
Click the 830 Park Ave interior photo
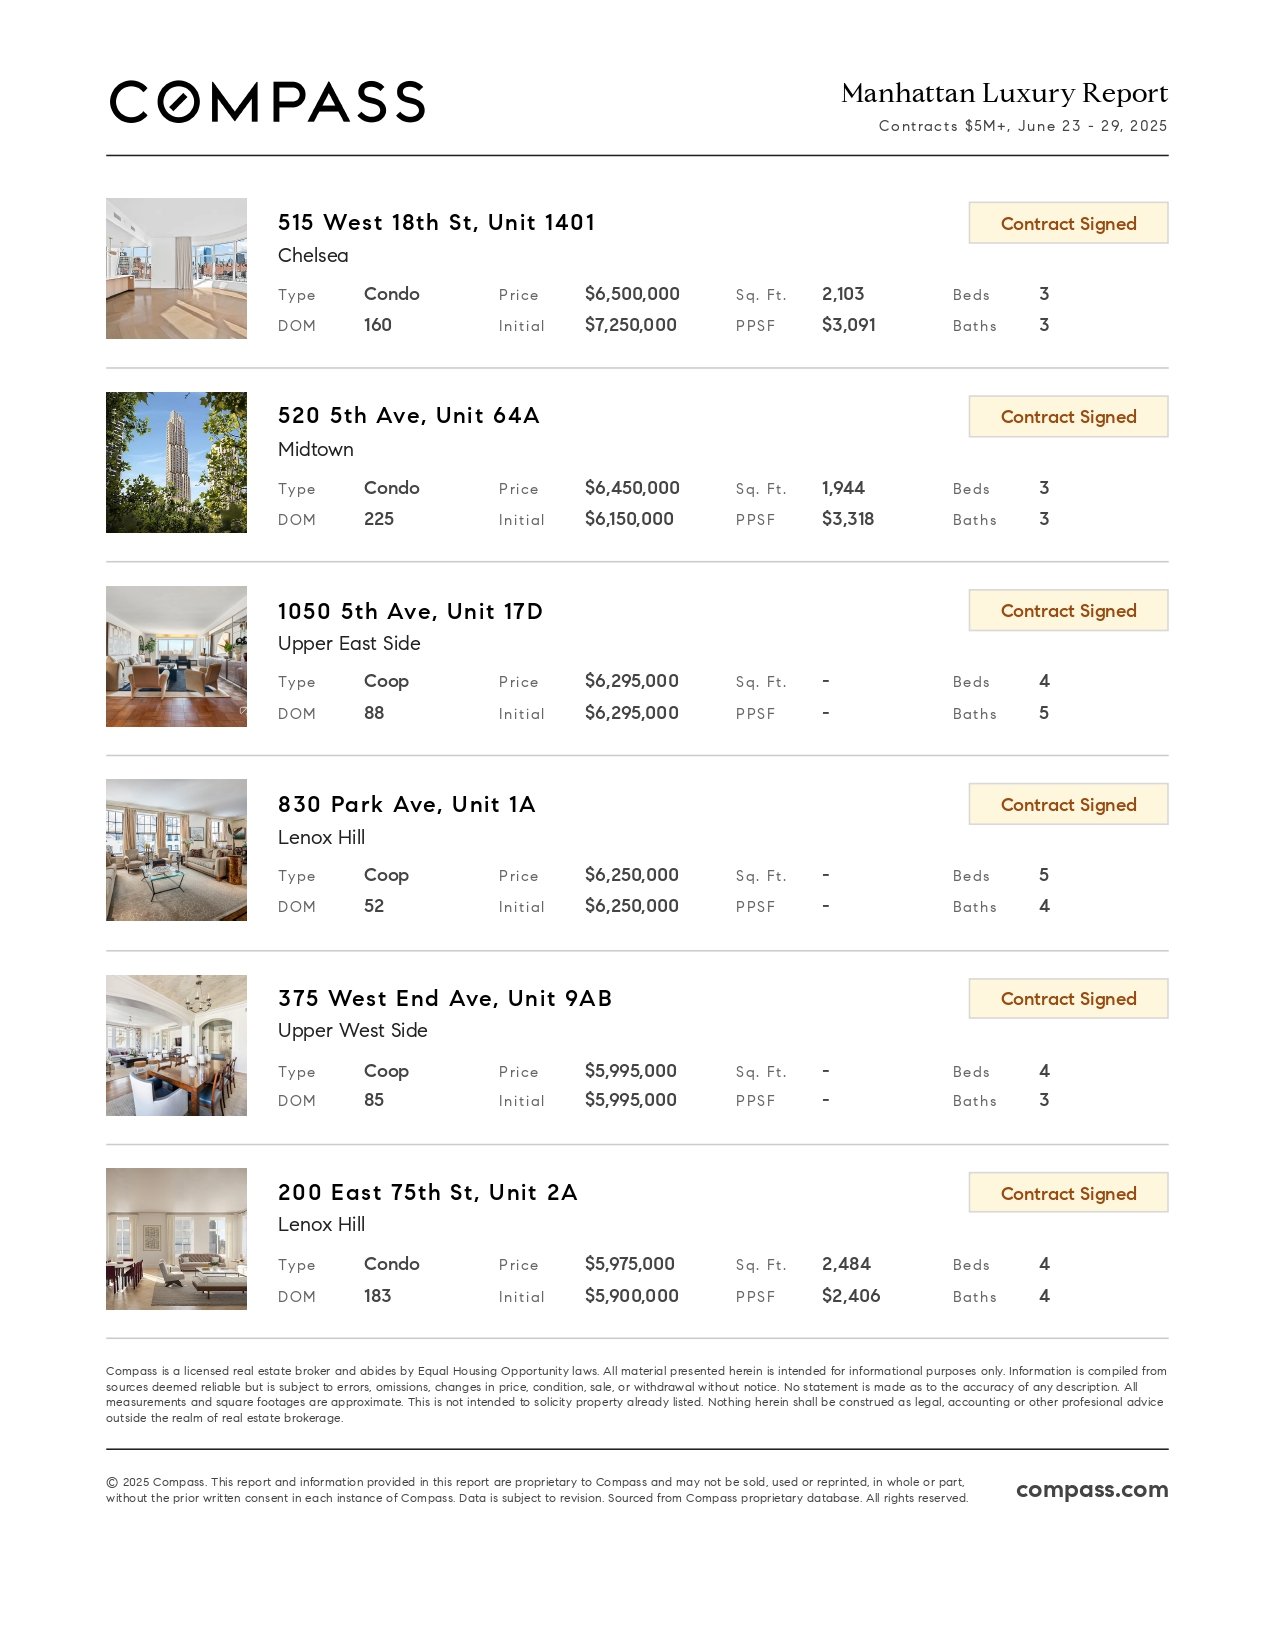(176, 850)
